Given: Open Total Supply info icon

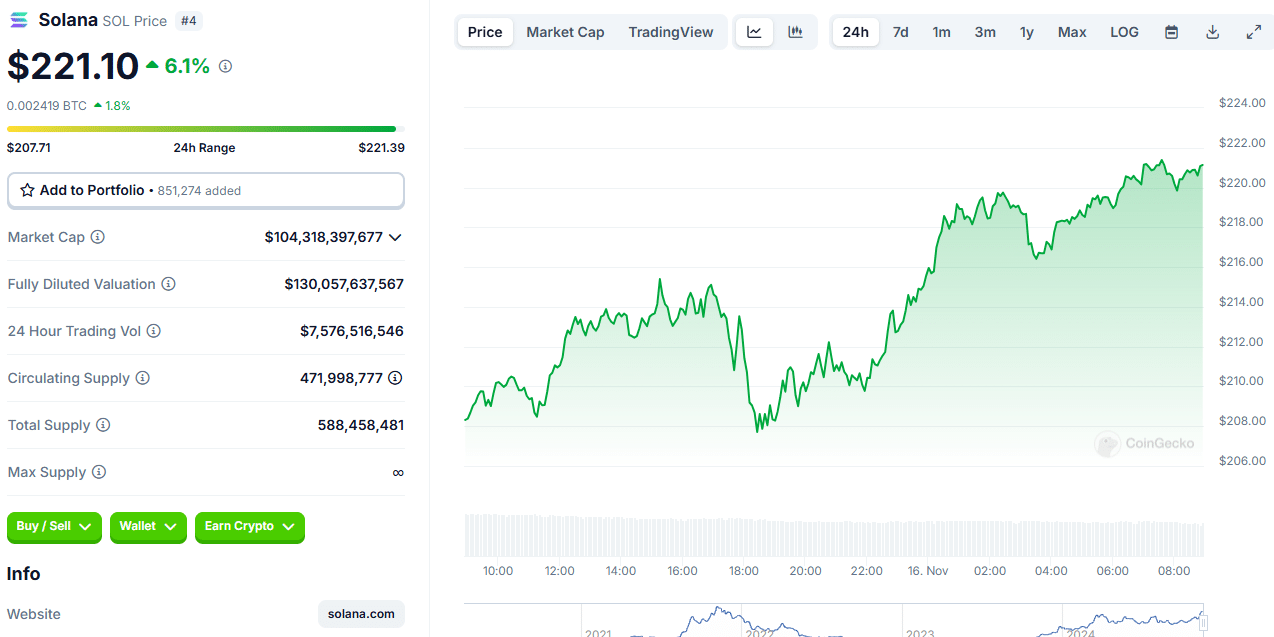Looking at the screenshot, I should (x=103, y=425).
